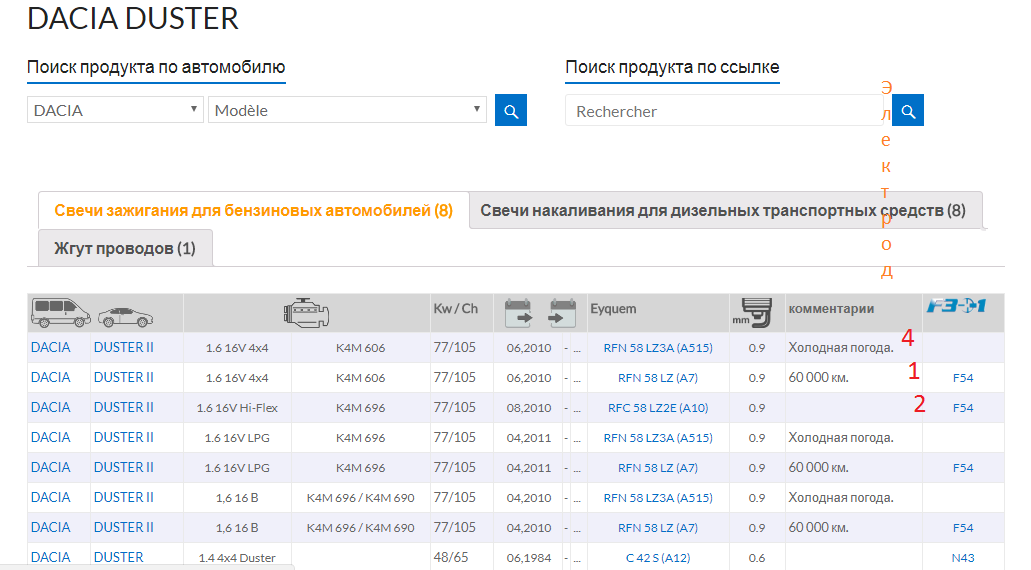Open the Жгут проводов (1) tab

(x=125, y=249)
